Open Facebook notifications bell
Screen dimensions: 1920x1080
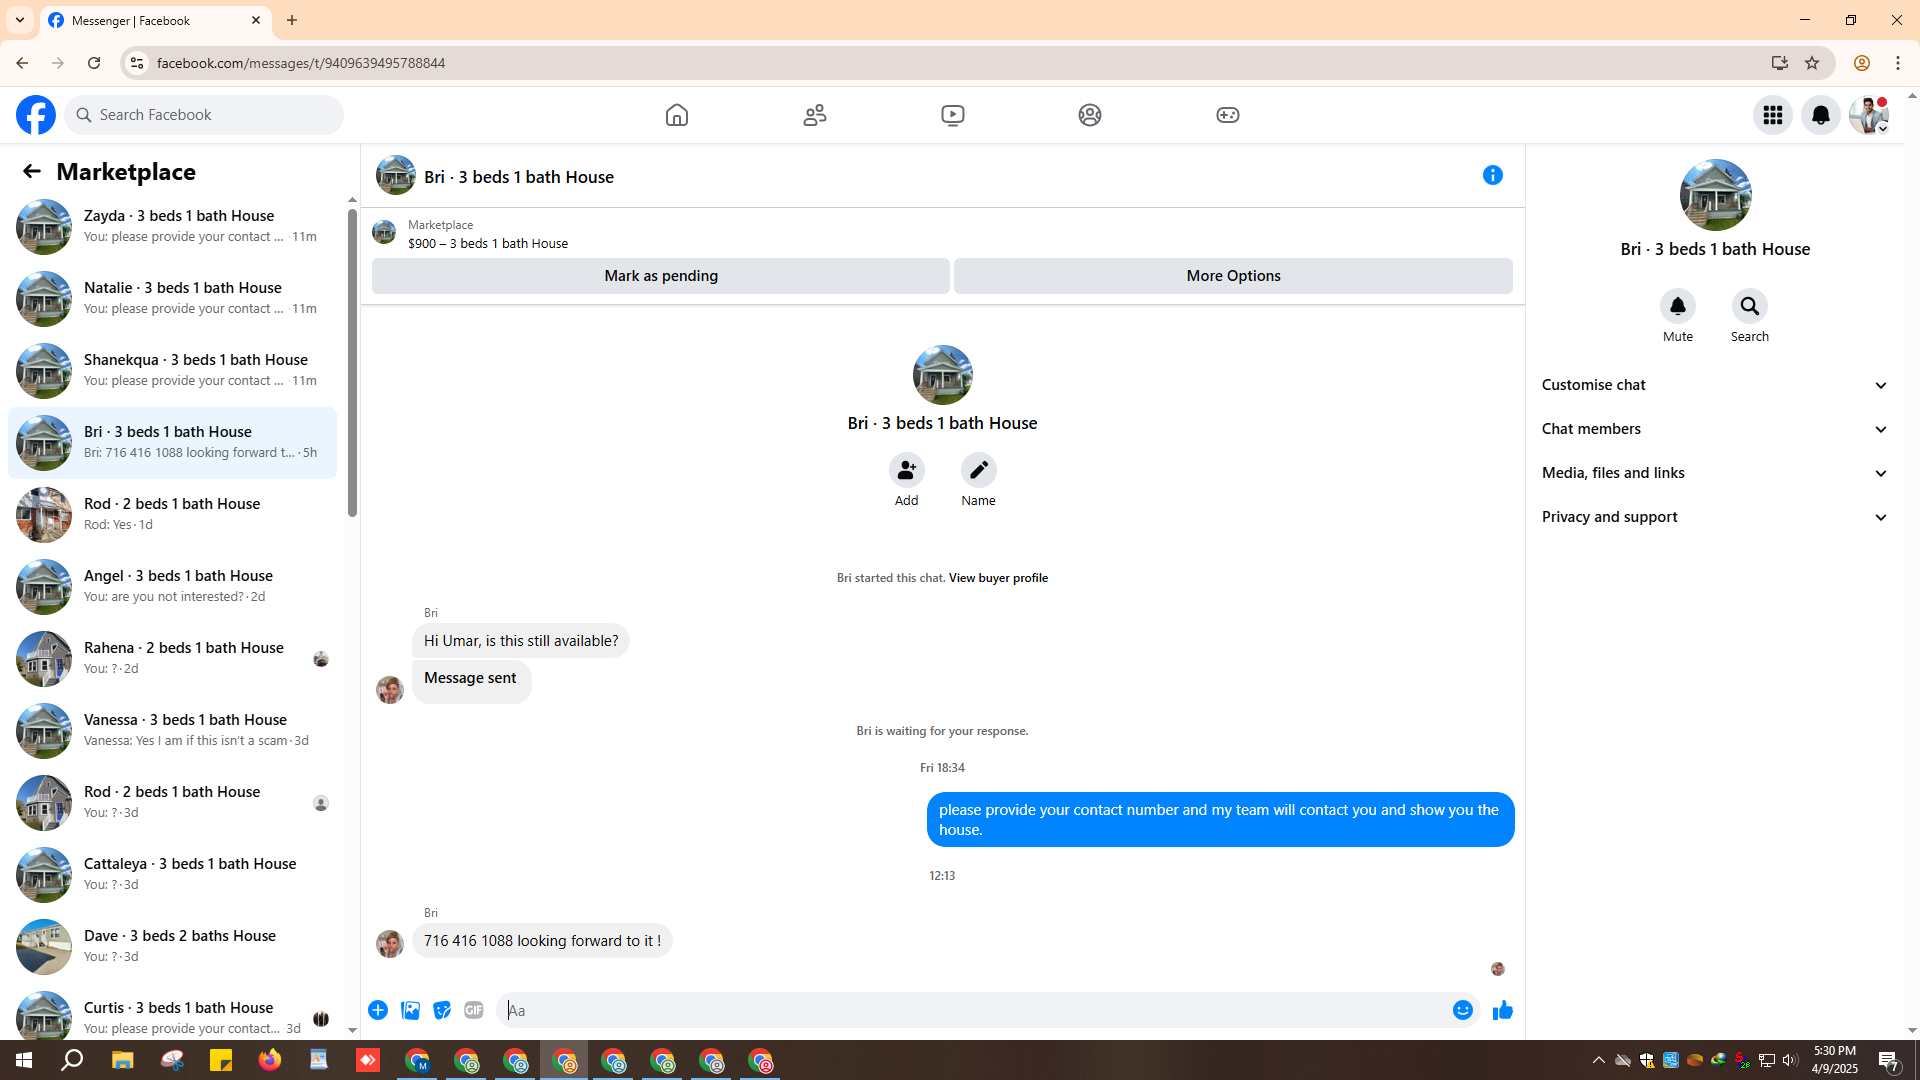pyautogui.click(x=1821, y=115)
